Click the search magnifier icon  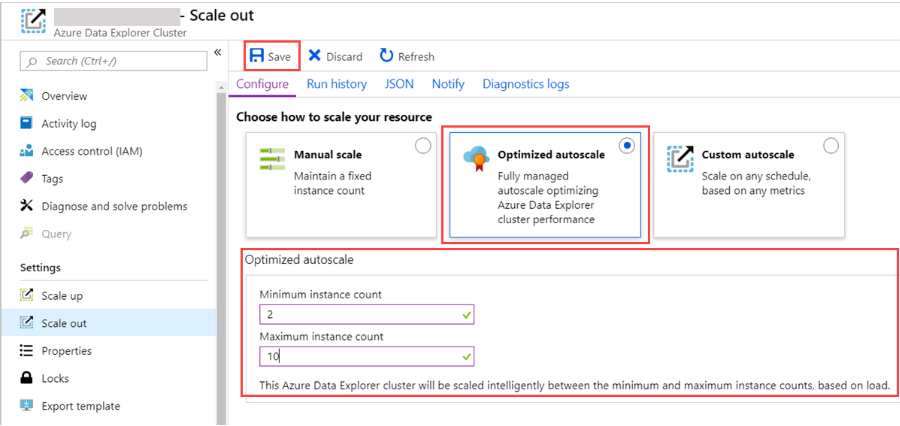[x=33, y=61]
